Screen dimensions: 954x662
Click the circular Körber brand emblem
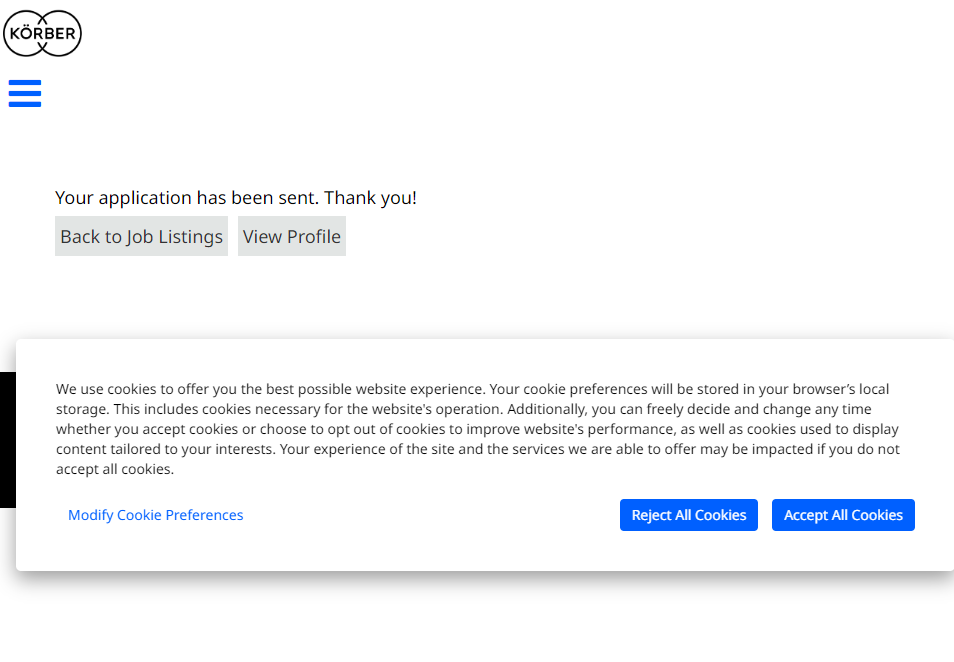tap(42, 33)
